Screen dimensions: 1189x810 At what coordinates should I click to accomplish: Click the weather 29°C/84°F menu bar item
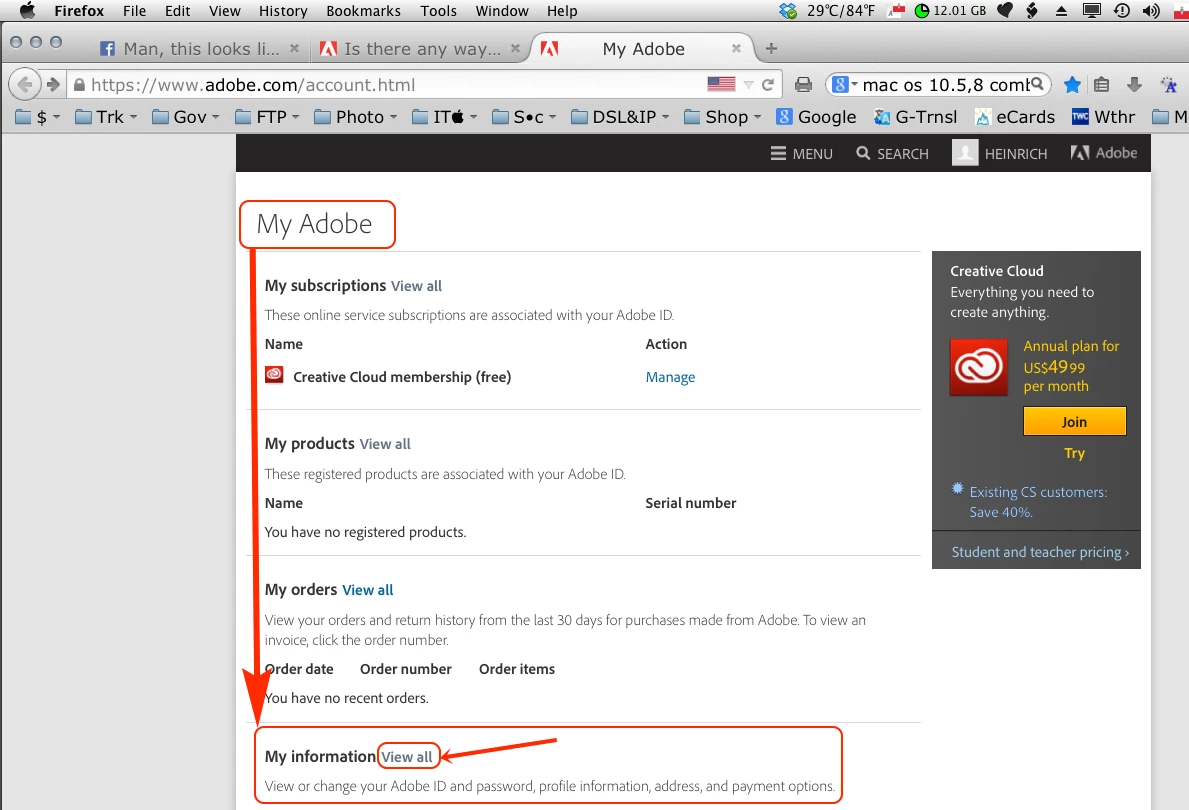click(x=839, y=11)
